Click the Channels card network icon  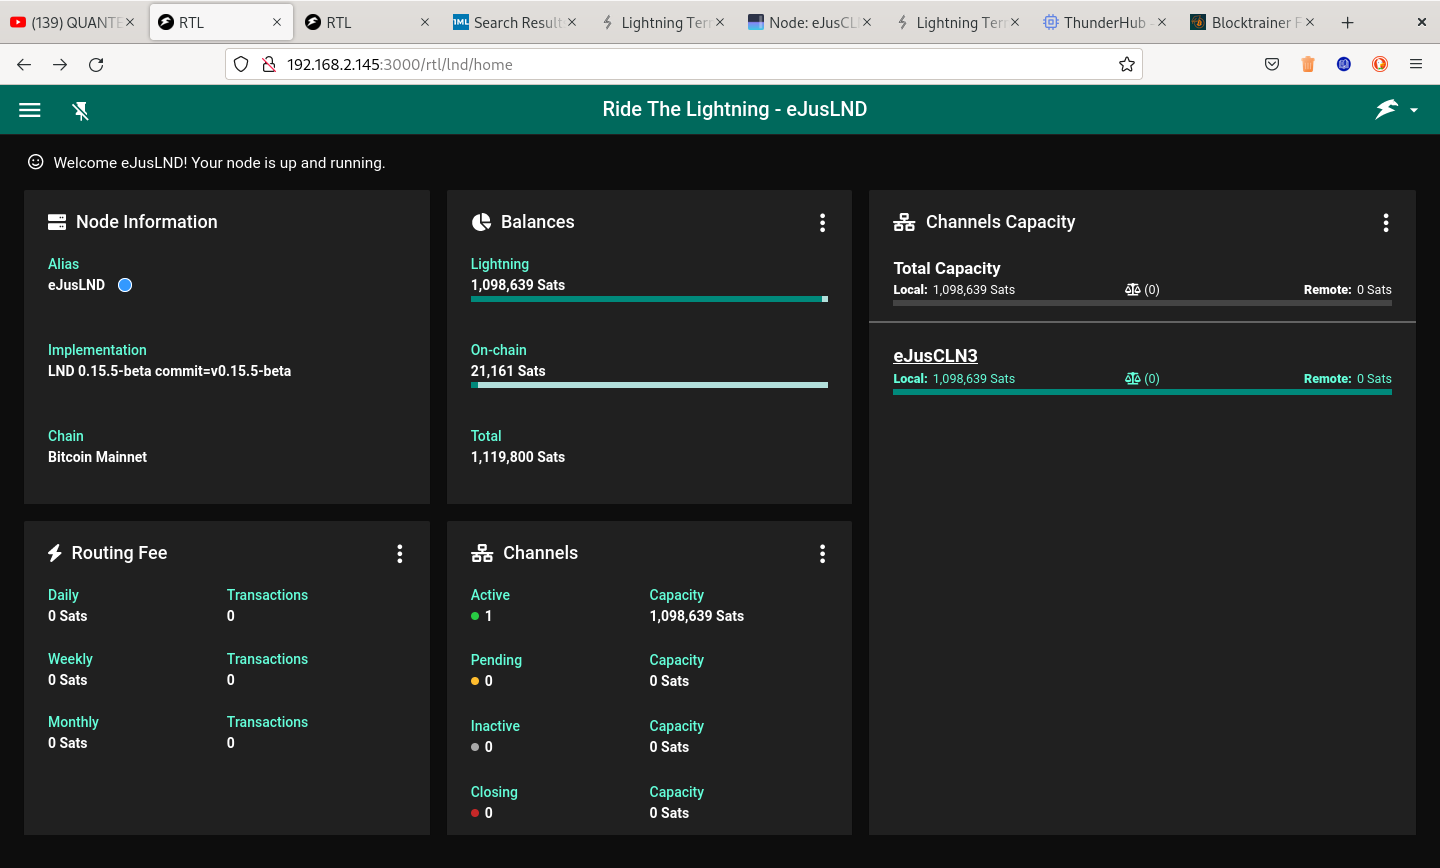[x=482, y=553]
